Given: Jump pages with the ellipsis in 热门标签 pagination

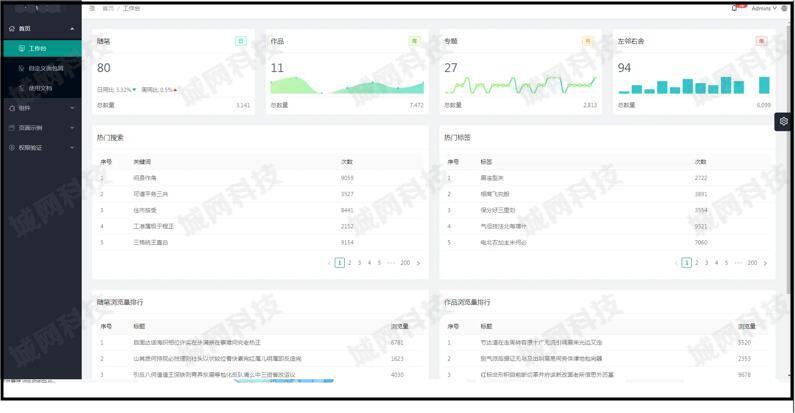Looking at the screenshot, I should coord(738,263).
